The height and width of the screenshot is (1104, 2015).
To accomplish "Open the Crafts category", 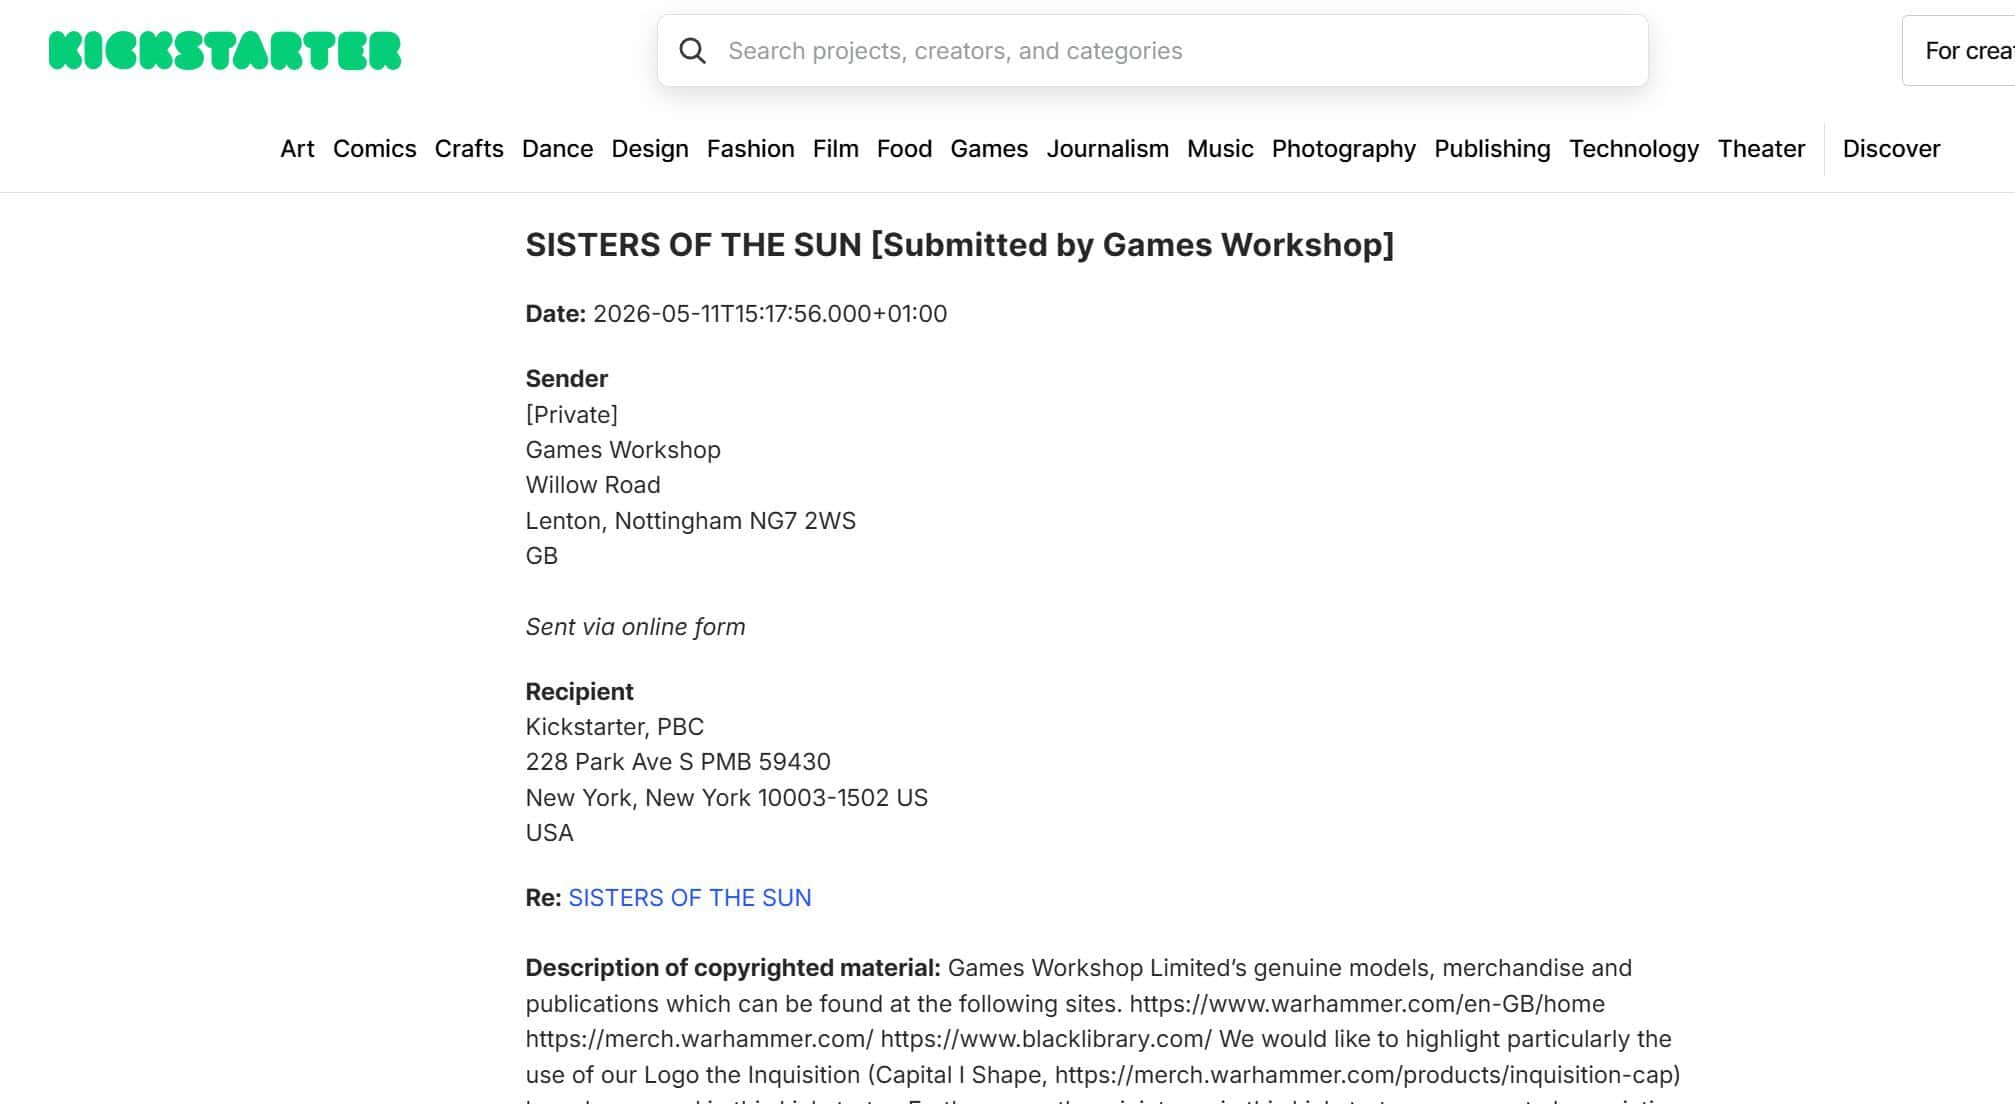I will click(x=469, y=149).
